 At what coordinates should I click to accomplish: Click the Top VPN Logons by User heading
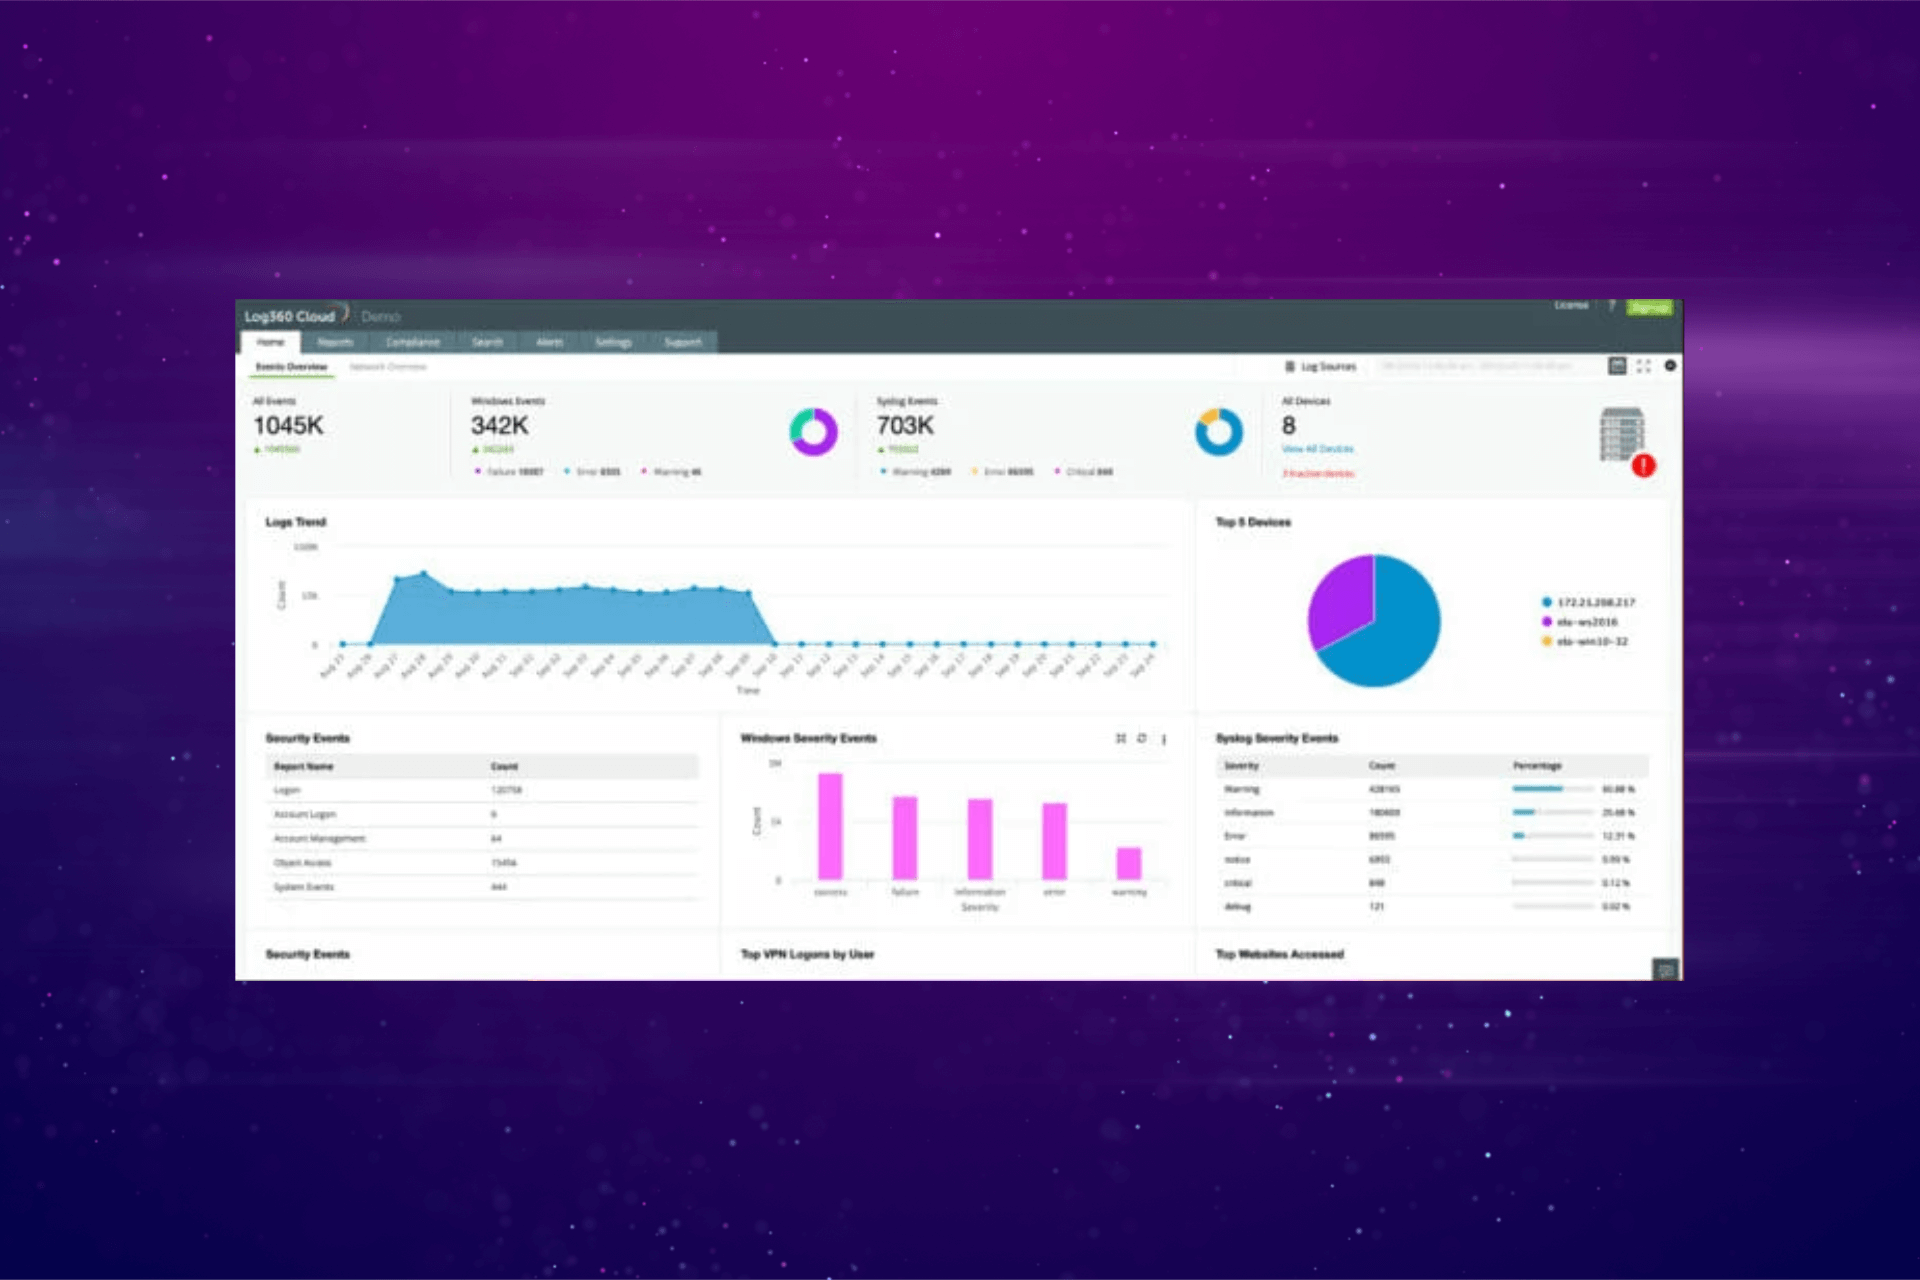807,954
